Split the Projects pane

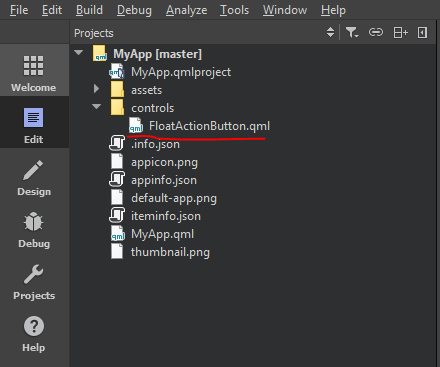click(x=400, y=33)
